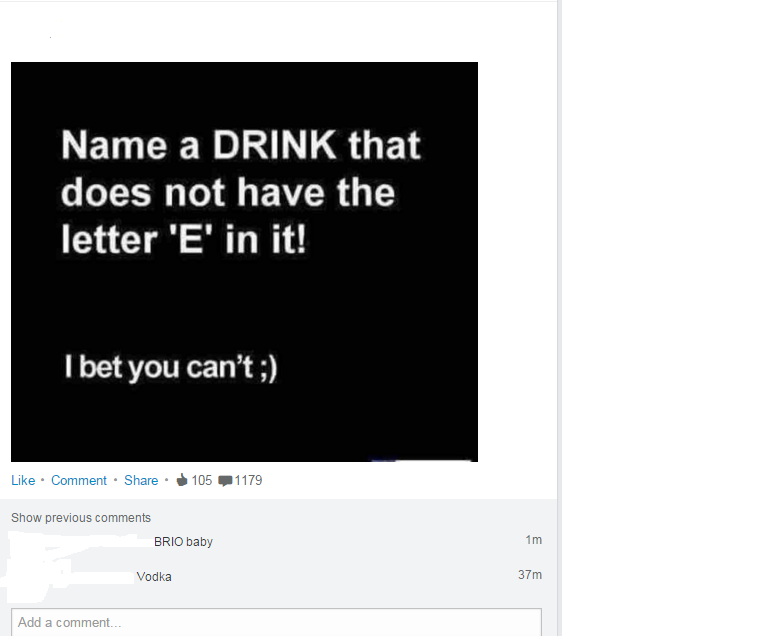Open the 105 likes count
Viewport: 768px width, 636px height.
tap(202, 480)
